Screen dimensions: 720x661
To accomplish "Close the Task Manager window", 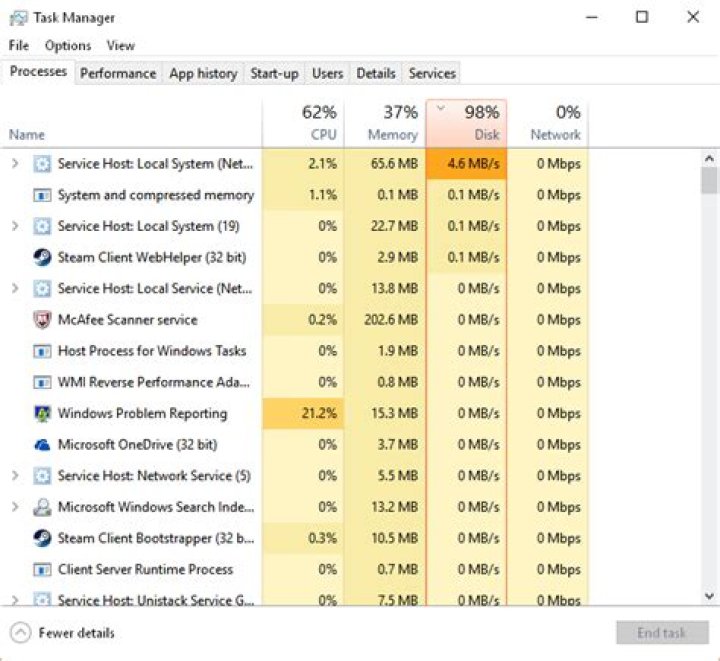I will point(693,17).
